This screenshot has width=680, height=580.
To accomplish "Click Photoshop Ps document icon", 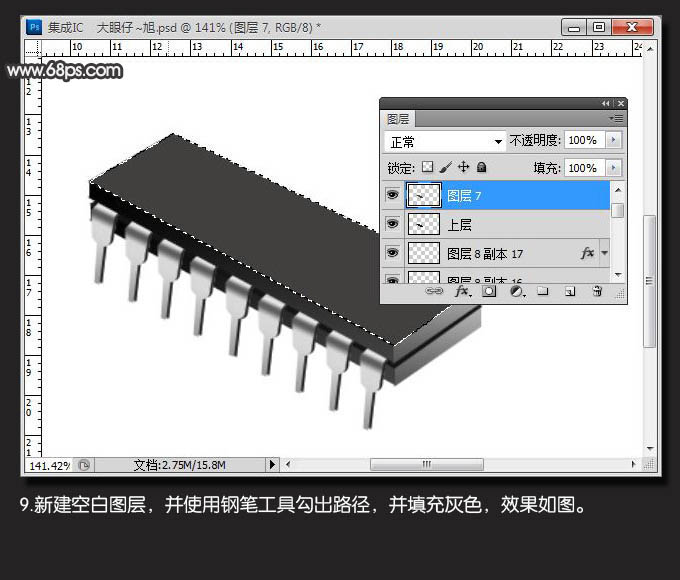I will [x=34, y=27].
